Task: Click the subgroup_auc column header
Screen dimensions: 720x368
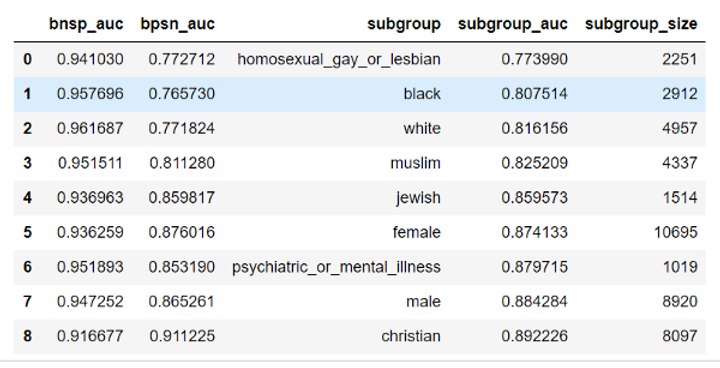Action: tap(512, 24)
